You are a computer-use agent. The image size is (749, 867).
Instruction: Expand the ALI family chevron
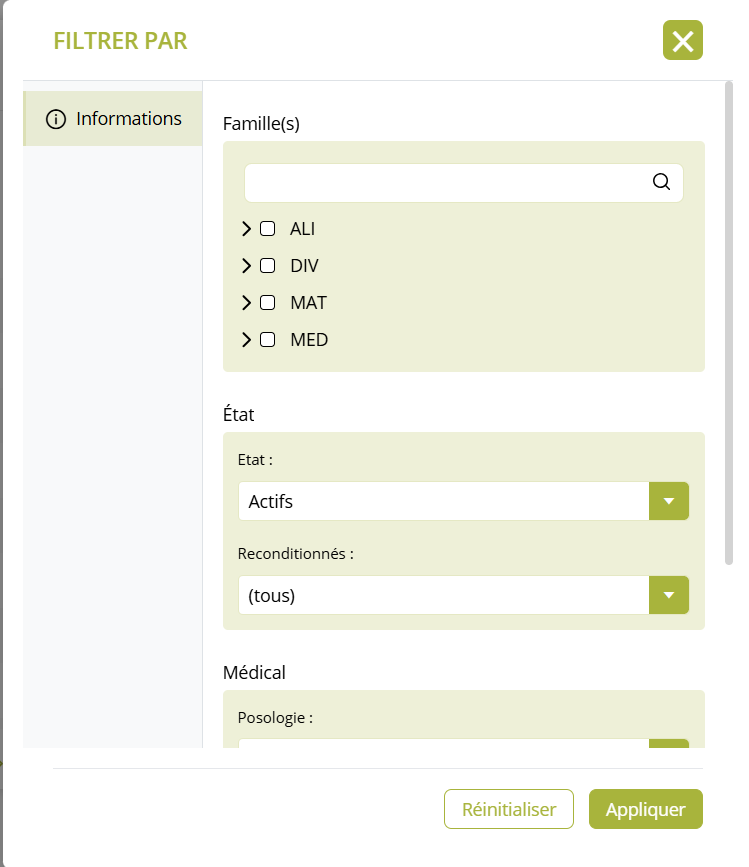tap(247, 229)
